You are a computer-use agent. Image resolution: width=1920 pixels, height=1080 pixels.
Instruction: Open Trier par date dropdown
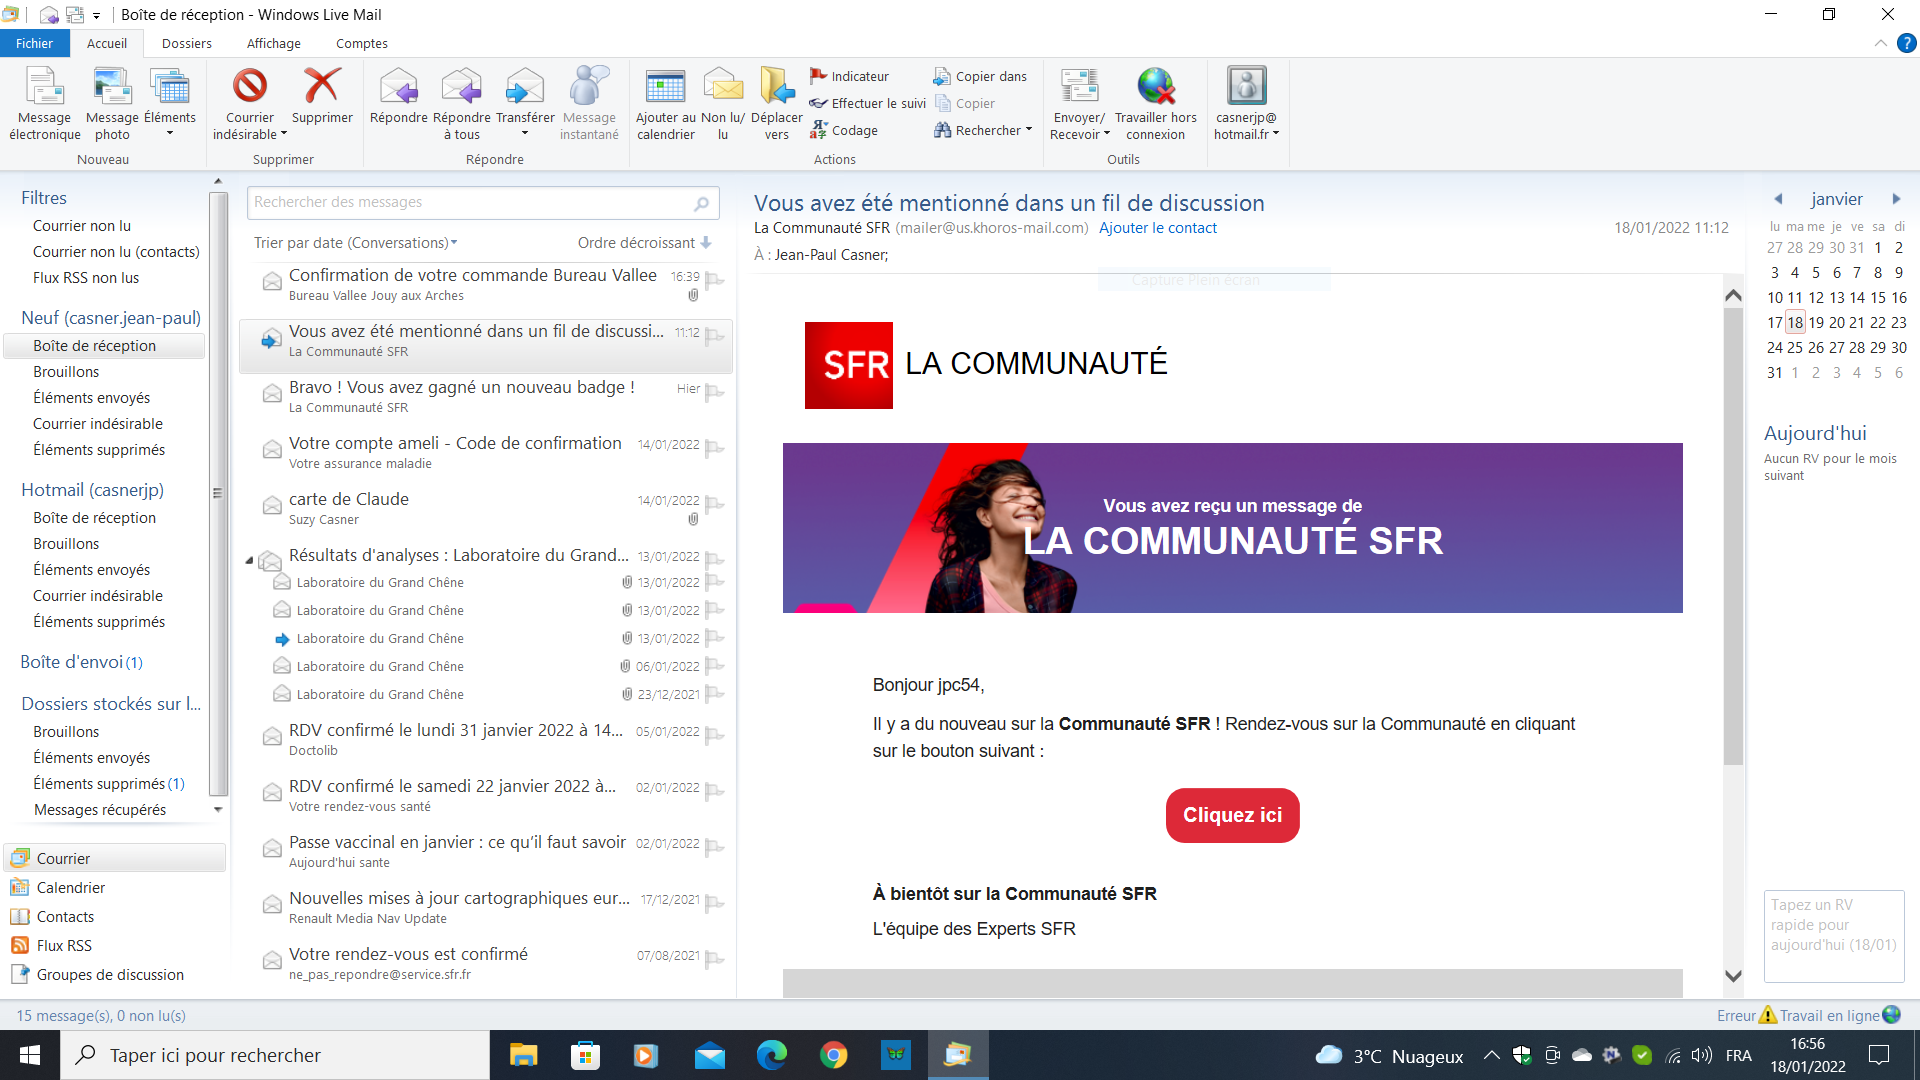click(355, 243)
